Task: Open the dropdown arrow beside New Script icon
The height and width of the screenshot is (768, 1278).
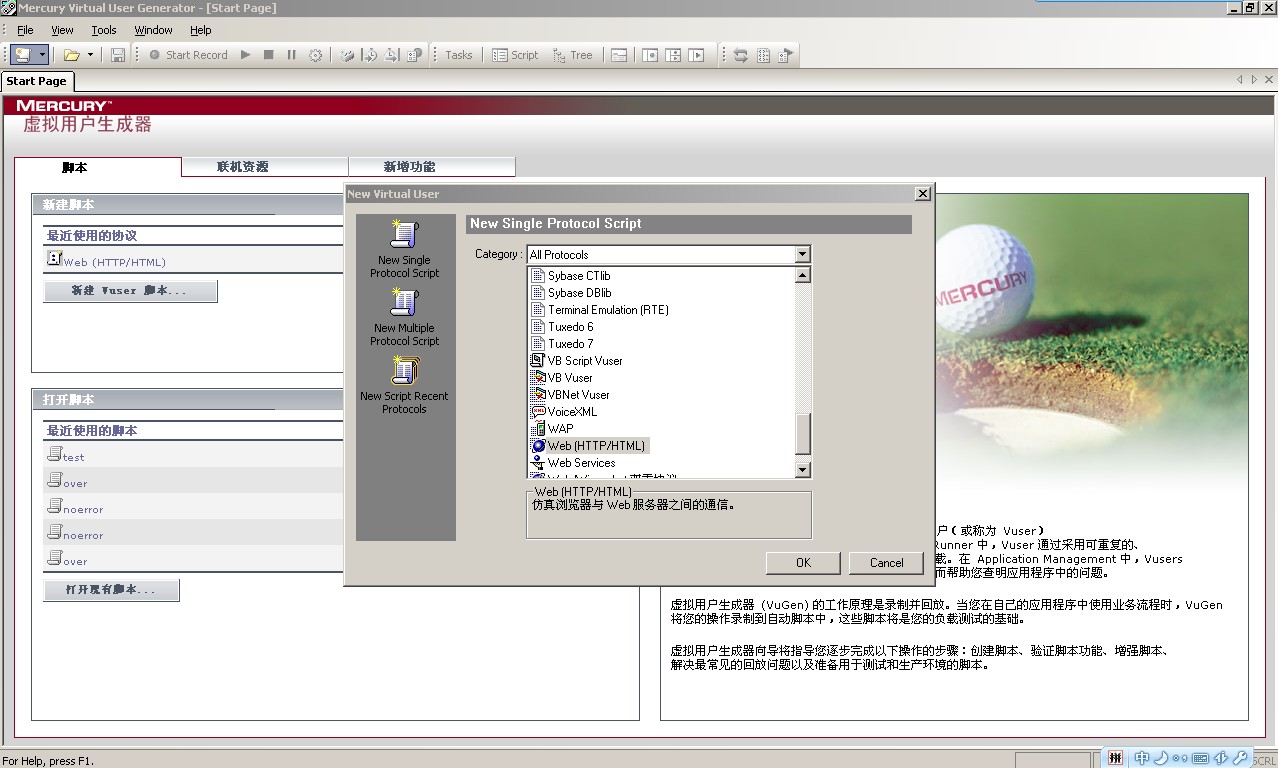Action: tap(42, 55)
